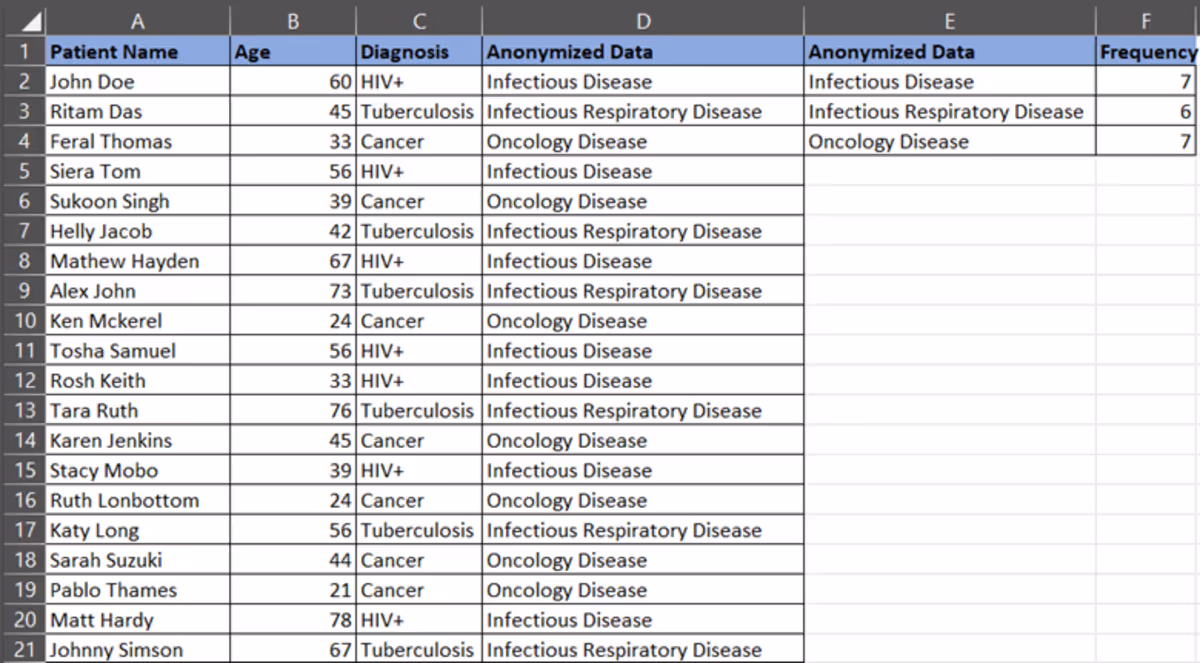Image resolution: width=1200 pixels, height=663 pixels.
Task: Click the Frequency header cell
Action: click(1147, 52)
